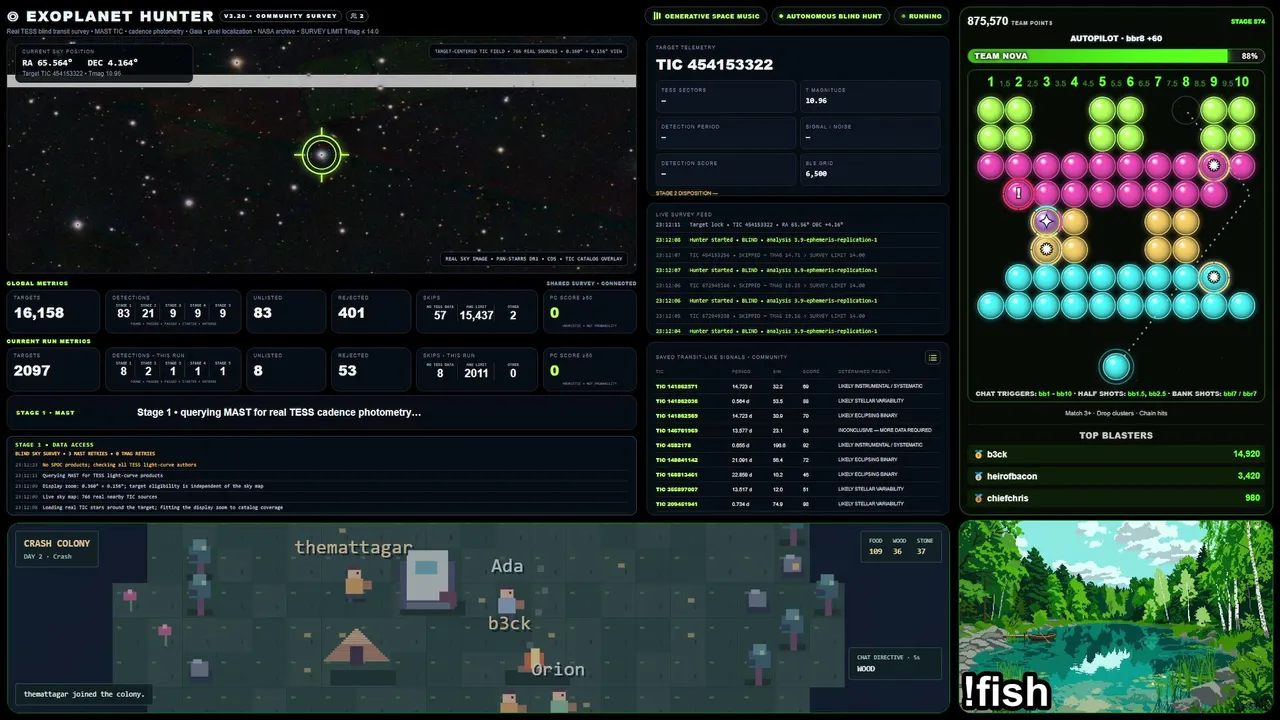The image size is (1280, 720).
Task: Click the tent shelter in Crash Colony
Action: point(356,647)
